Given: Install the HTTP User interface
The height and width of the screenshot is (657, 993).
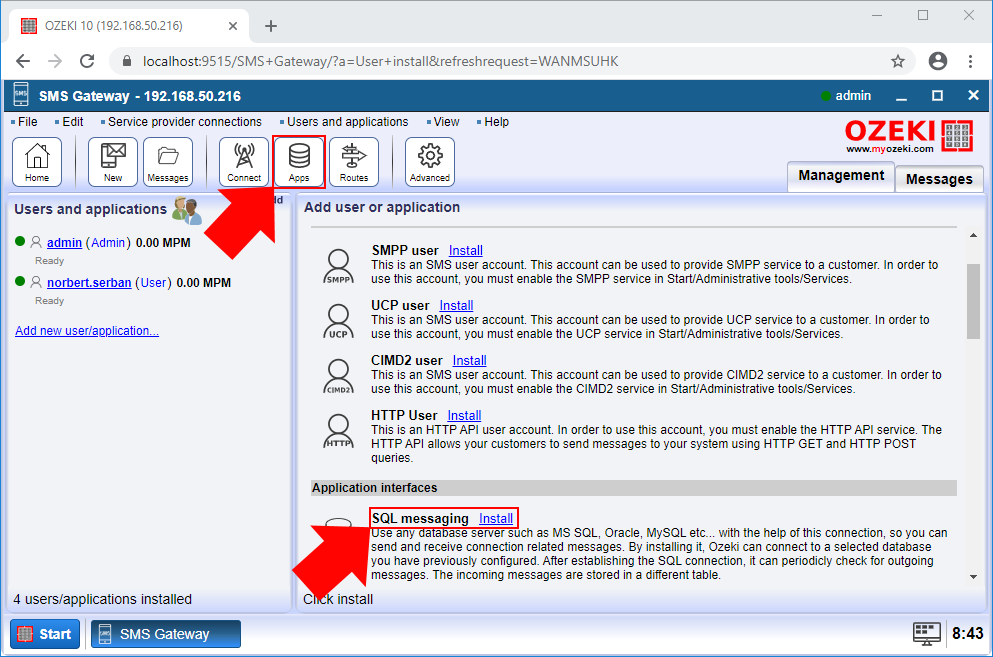Looking at the screenshot, I should pyautogui.click(x=463, y=415).
